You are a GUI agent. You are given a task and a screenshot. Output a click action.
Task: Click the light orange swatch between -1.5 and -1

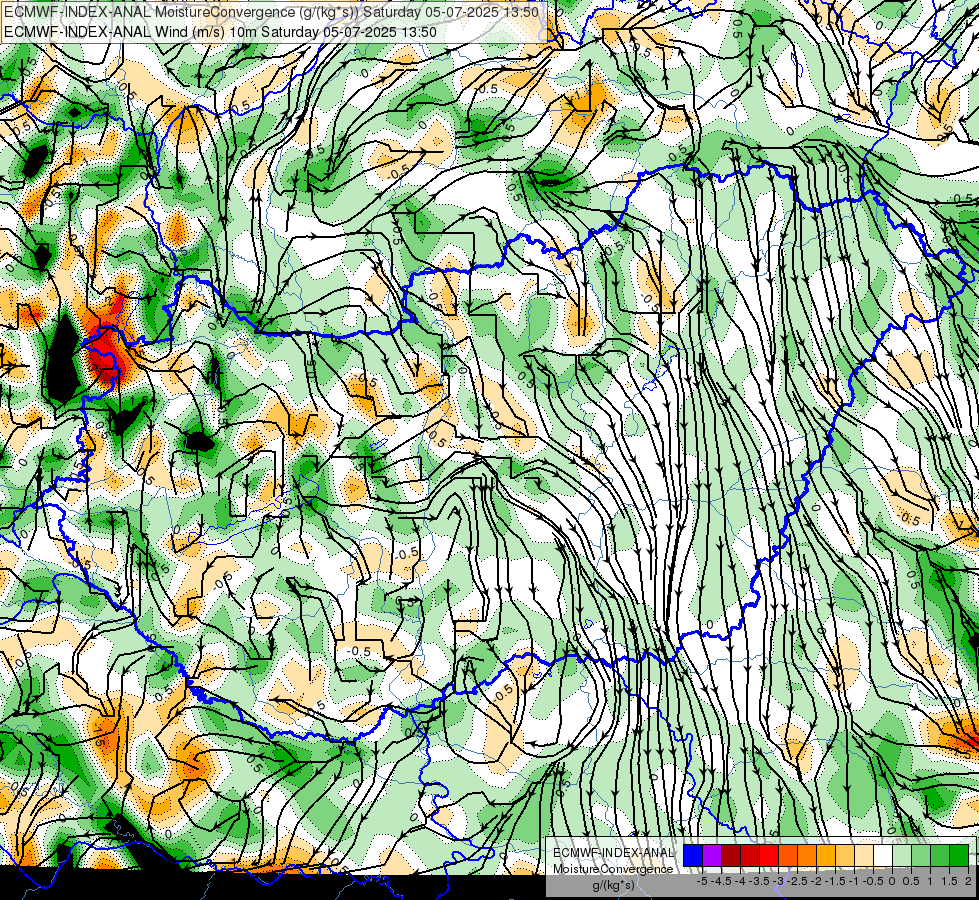pos(845,855)
